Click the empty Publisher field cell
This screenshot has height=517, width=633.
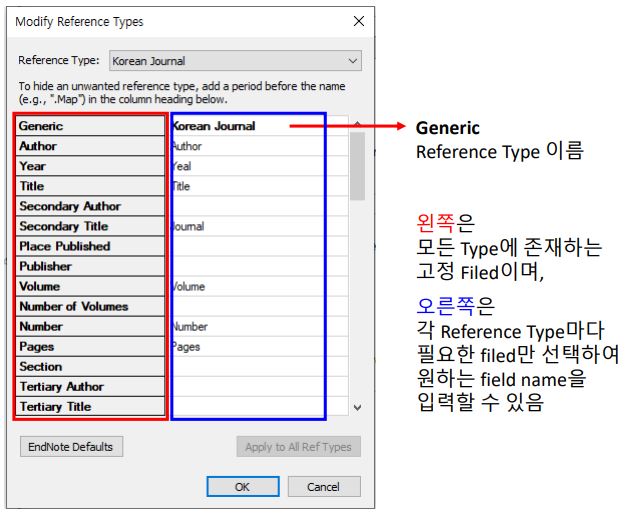click(x=258, y=266)
